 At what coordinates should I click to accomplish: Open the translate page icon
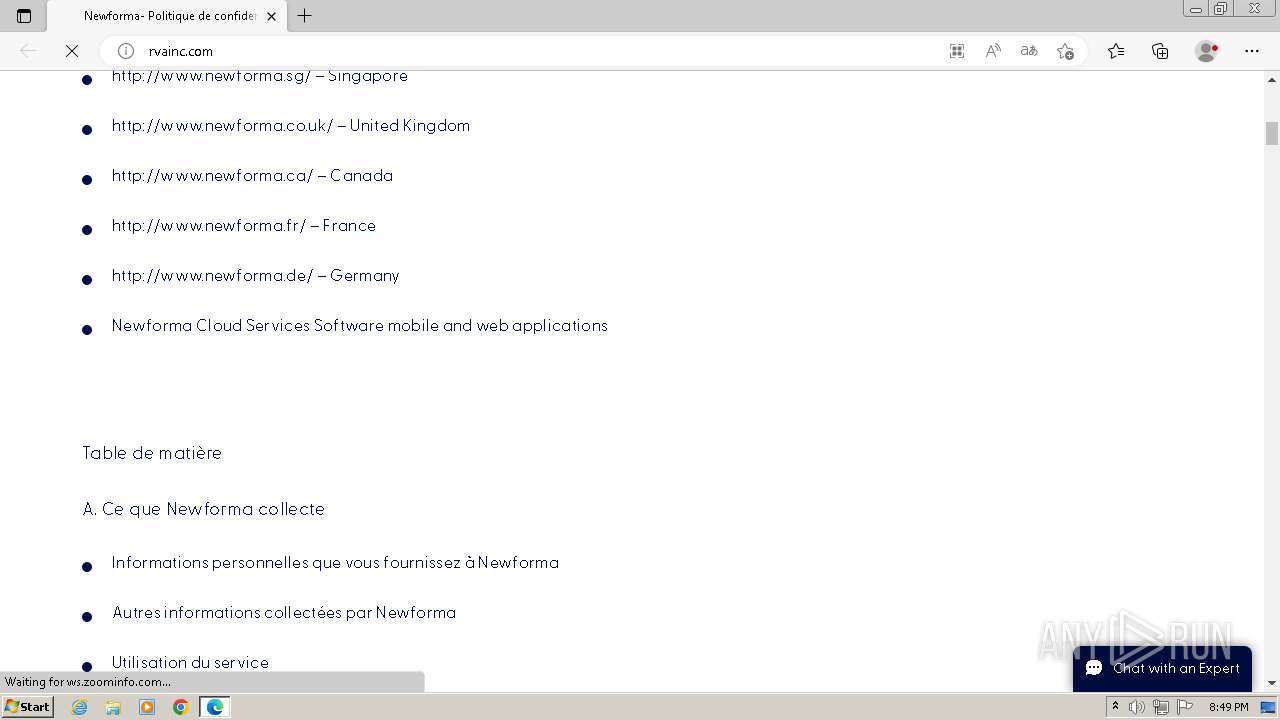pyautogui.click(x=1029, y=51)
